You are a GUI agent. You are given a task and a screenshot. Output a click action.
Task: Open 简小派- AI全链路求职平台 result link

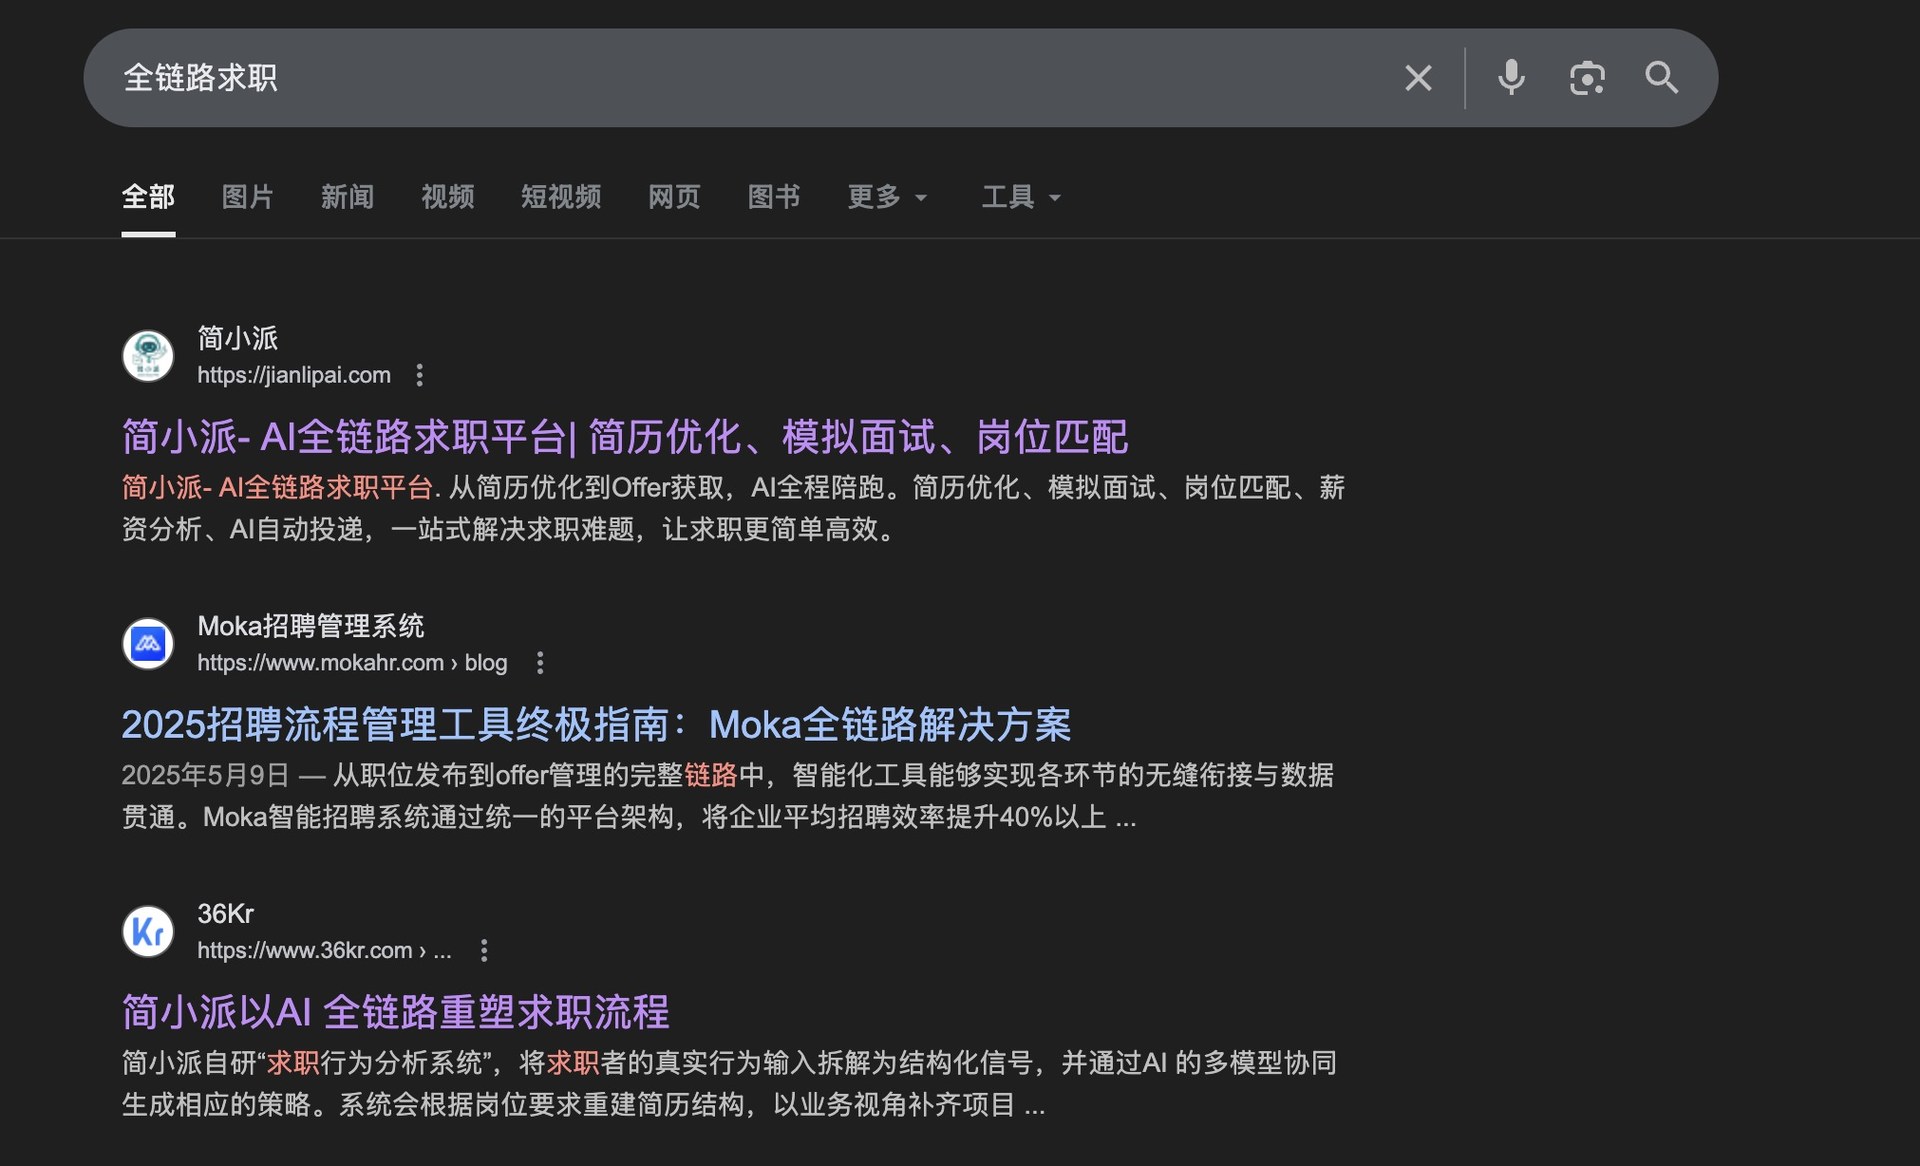624,437
